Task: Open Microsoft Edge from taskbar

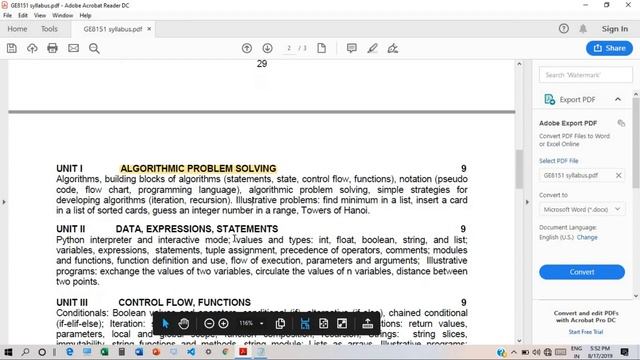Action: pos(70,351)
